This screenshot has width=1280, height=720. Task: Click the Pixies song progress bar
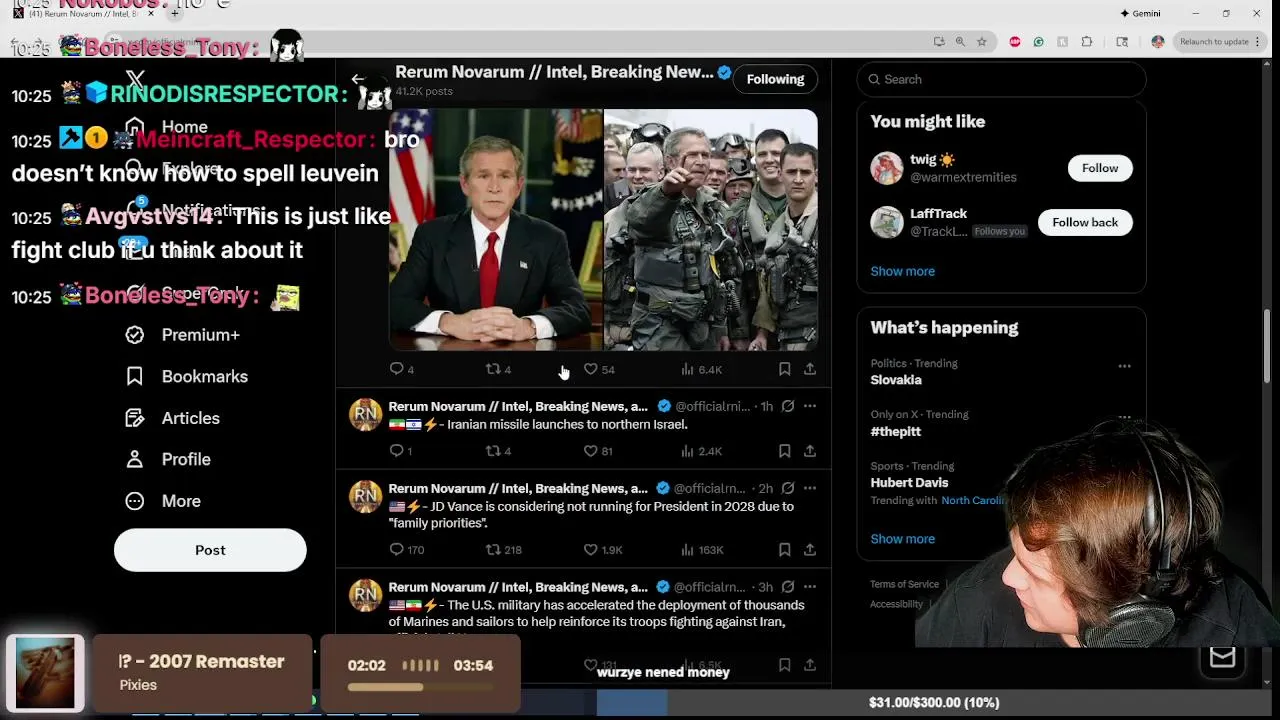420,687
